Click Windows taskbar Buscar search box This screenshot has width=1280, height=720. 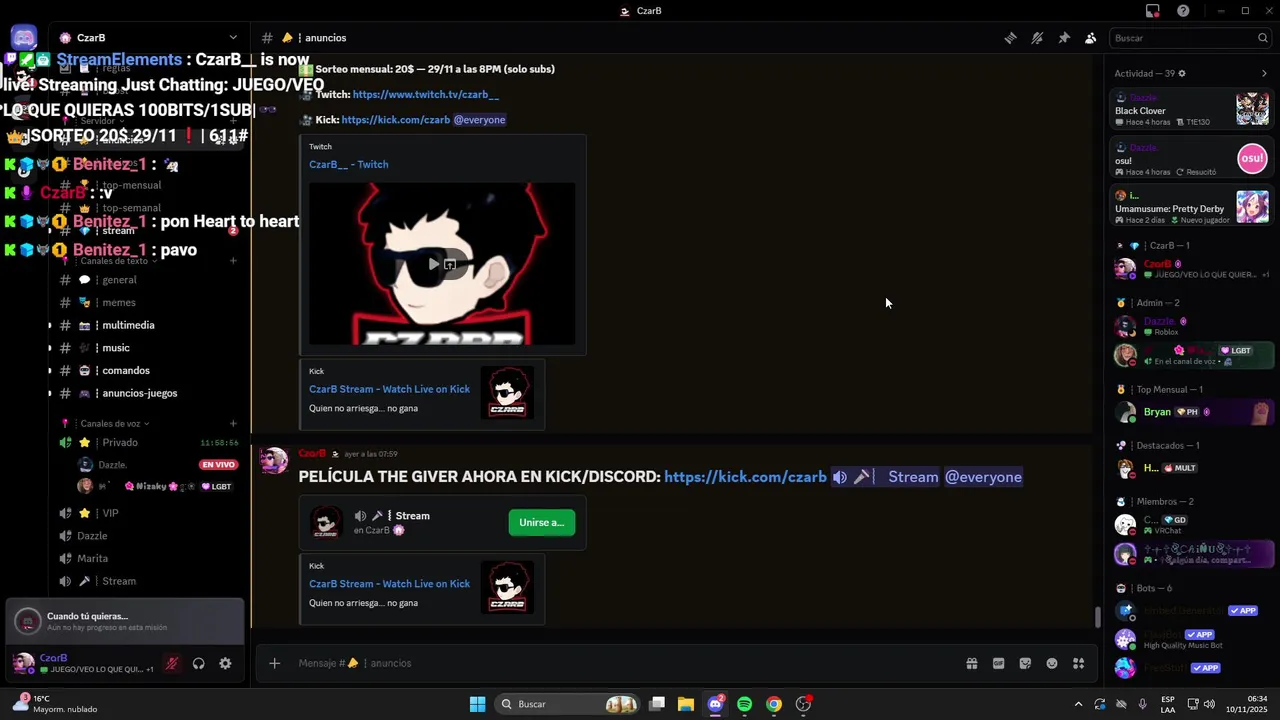[568, 704]
